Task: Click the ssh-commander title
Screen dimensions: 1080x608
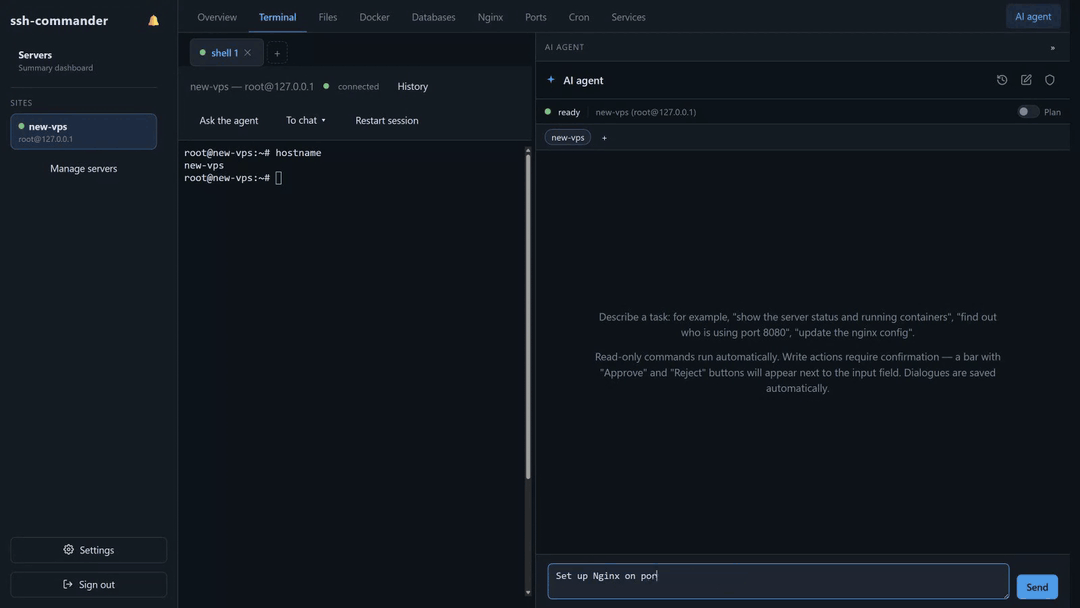Action: click(x=59, y=21)
